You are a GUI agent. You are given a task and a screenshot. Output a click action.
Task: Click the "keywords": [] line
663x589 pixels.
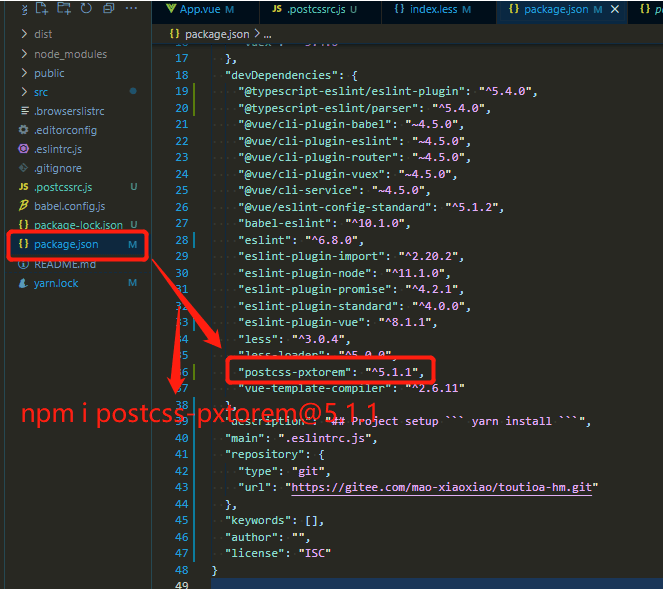pos(274,521)
